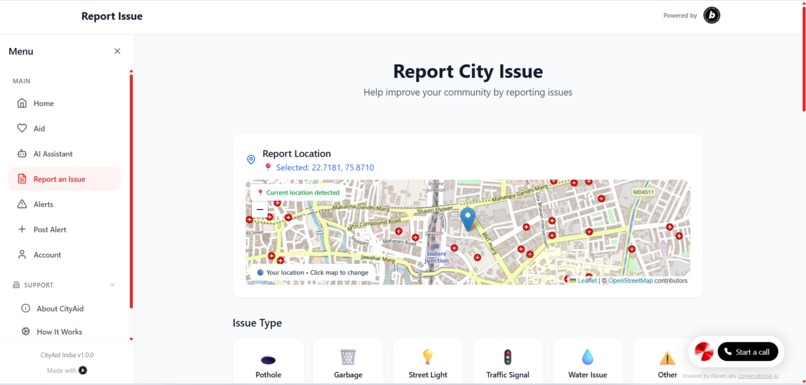
Task: Select Street Light issue type
Action: click(x=428, y=361)
